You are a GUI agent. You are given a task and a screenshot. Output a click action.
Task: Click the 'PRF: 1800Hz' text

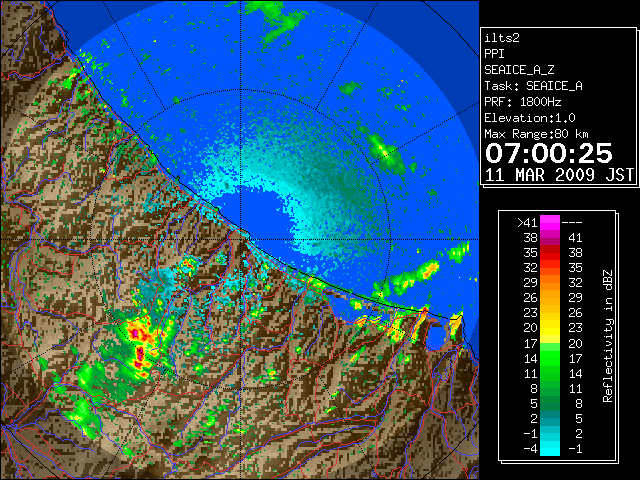tap(522, 102)
